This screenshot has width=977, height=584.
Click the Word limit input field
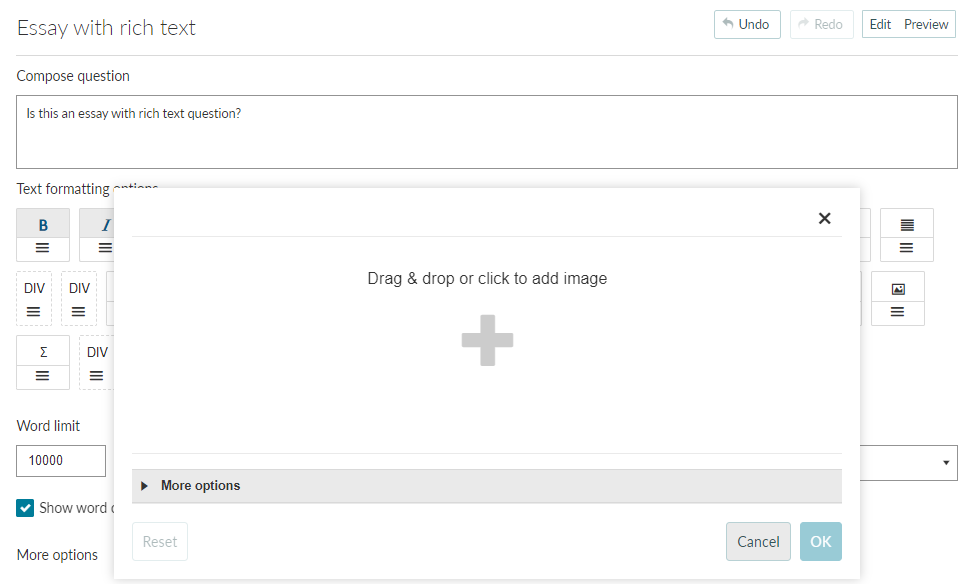[x=61, y=461]
